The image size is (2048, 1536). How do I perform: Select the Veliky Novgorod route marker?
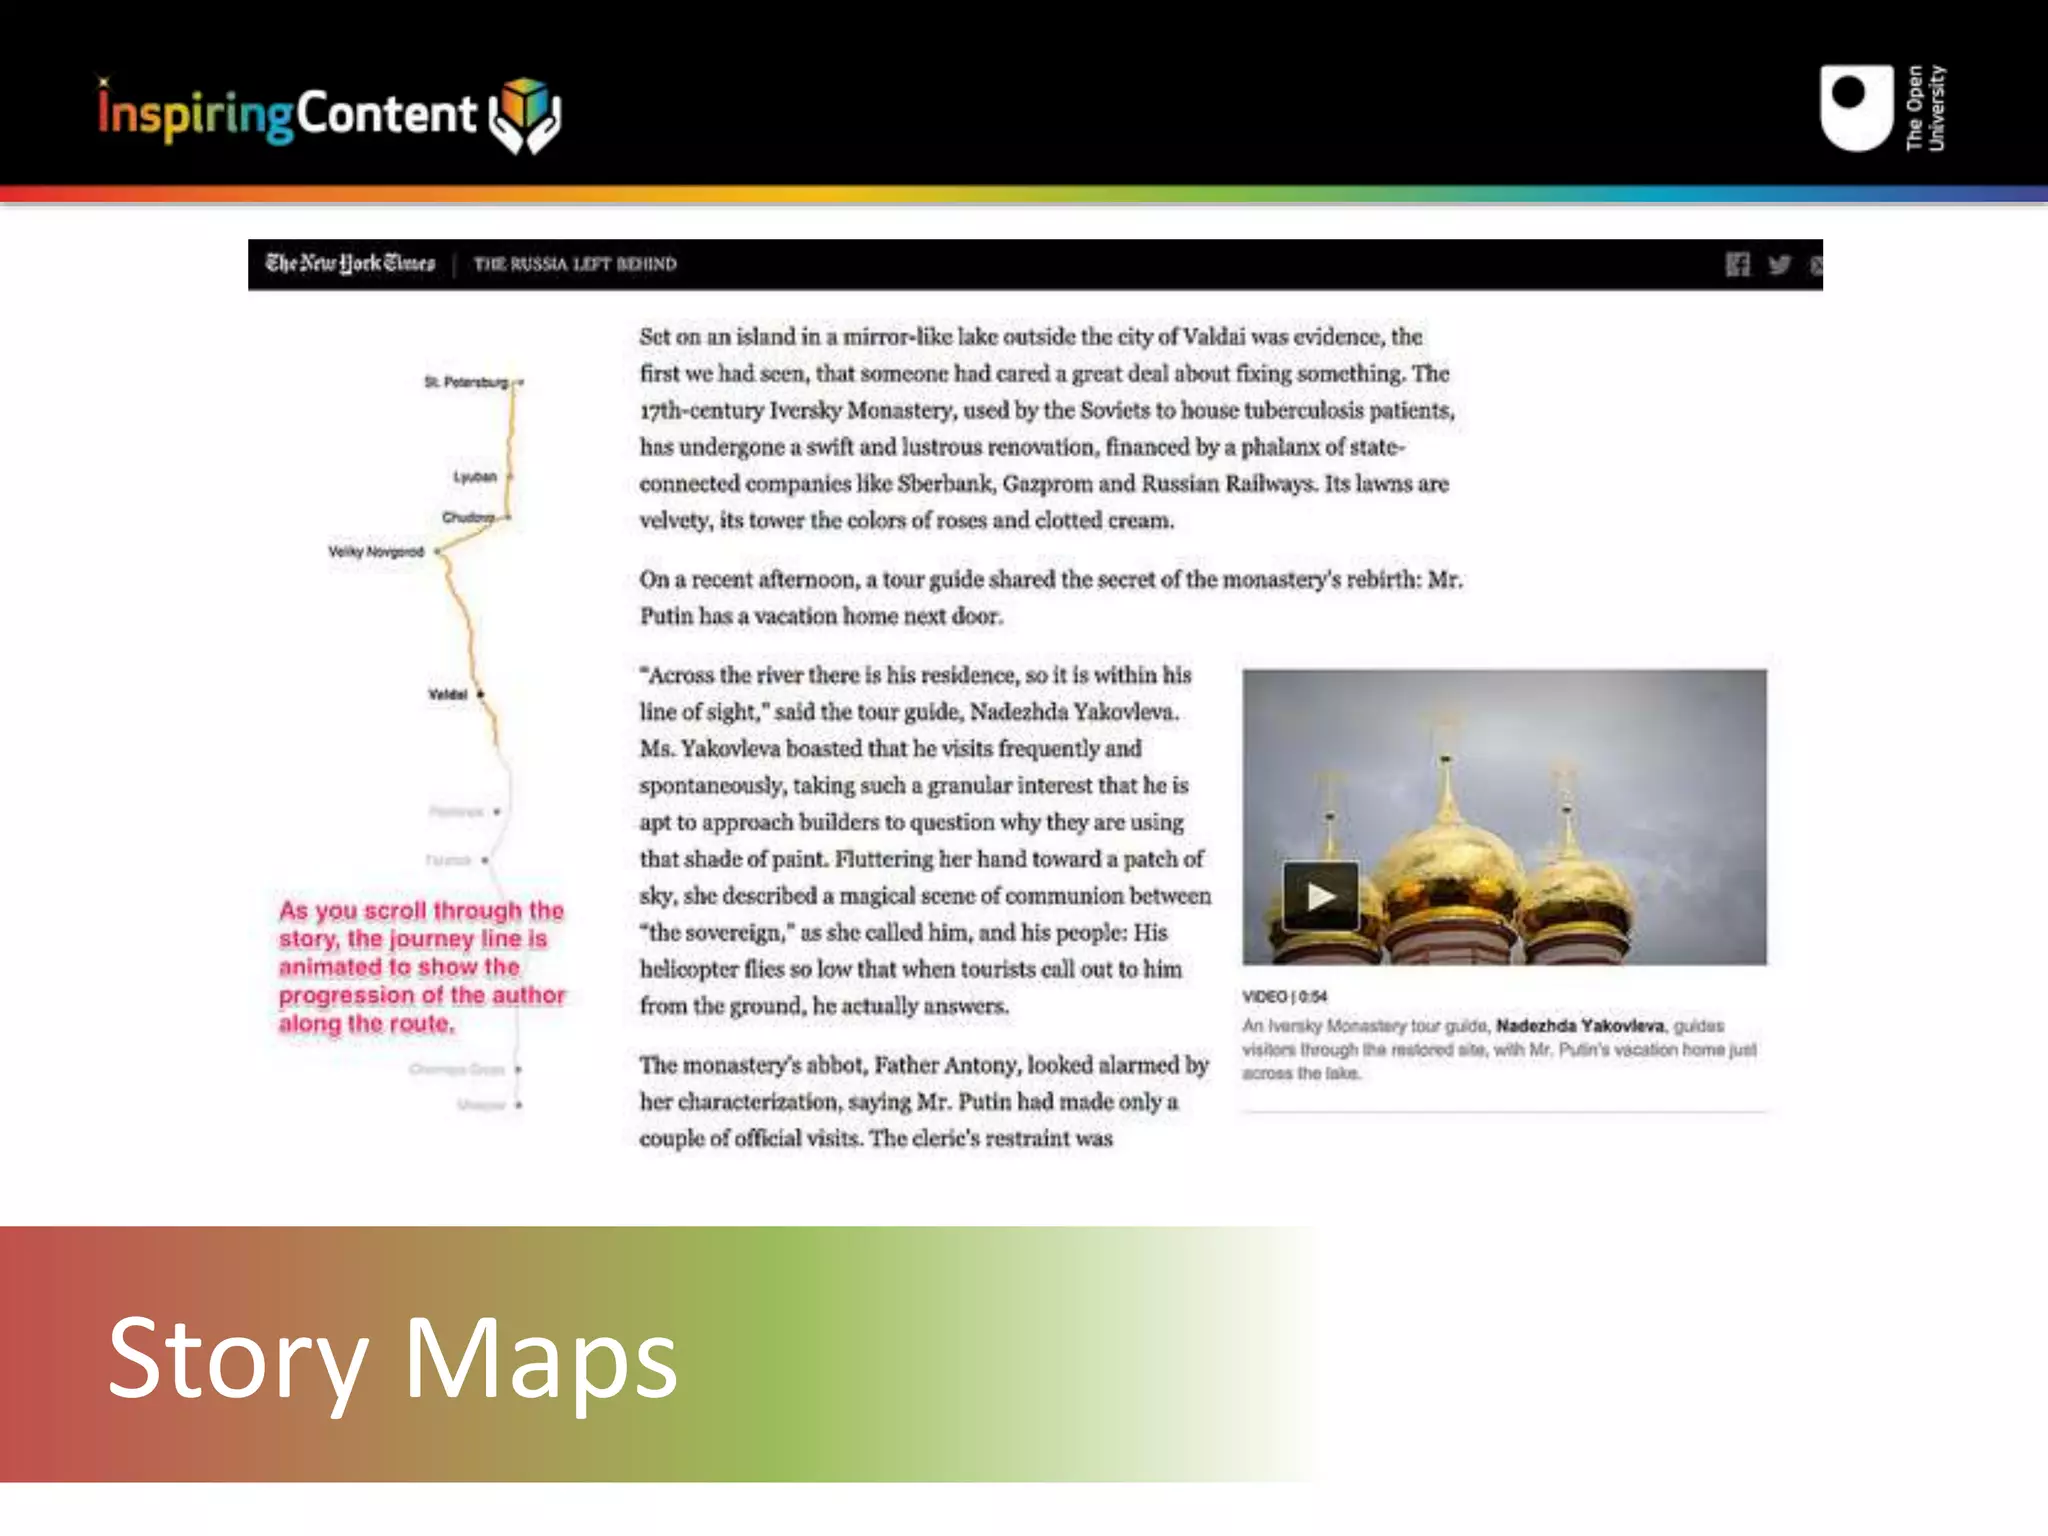pos(437,551)
